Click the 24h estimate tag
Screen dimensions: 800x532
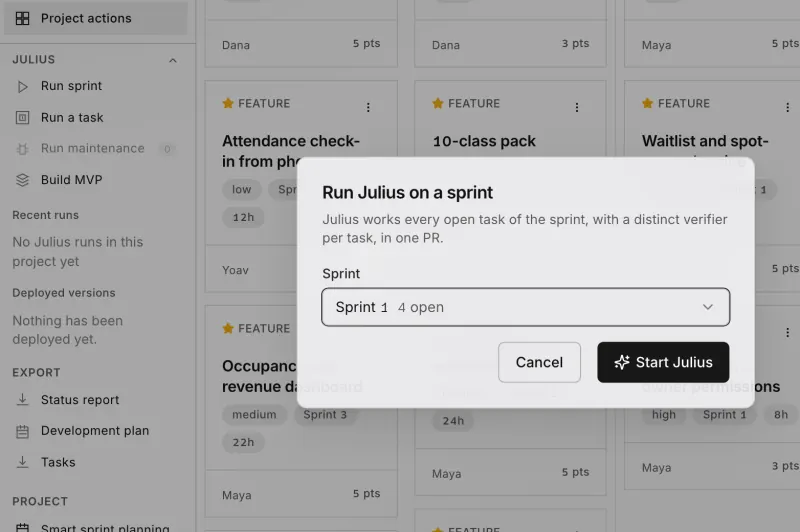click(x=453, y=421)
